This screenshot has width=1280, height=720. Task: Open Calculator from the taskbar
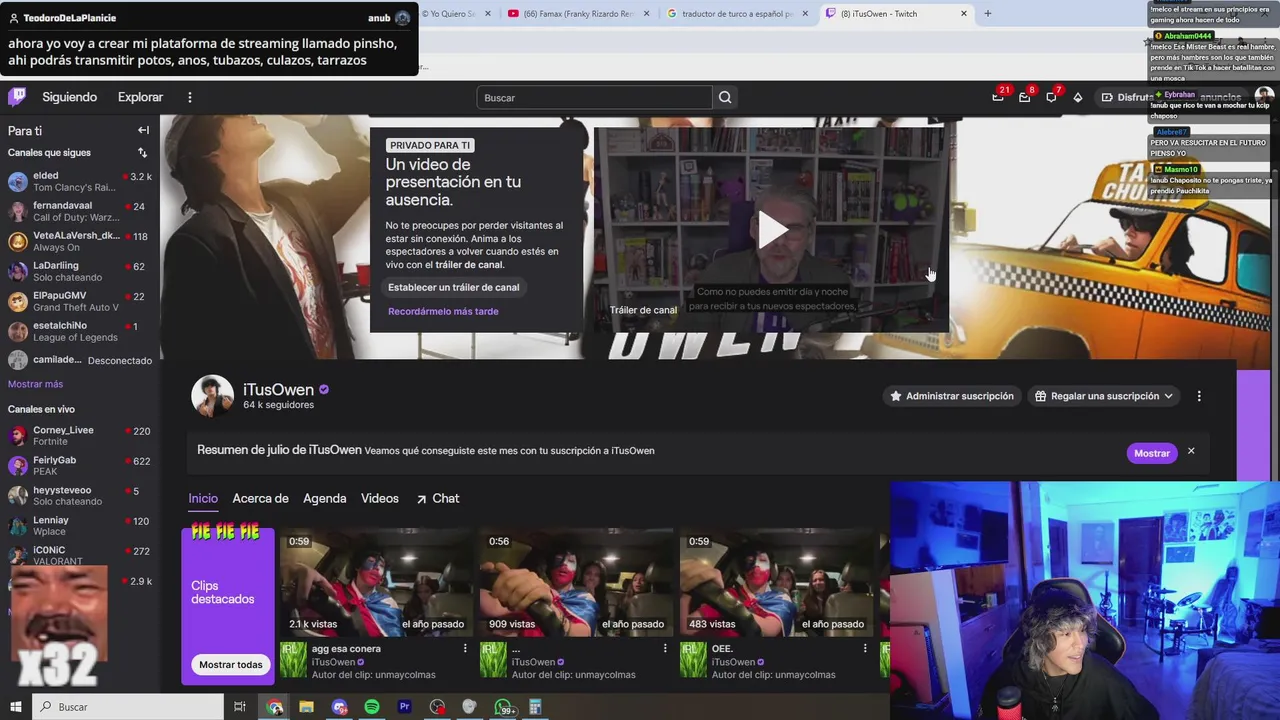click(535, 707)
